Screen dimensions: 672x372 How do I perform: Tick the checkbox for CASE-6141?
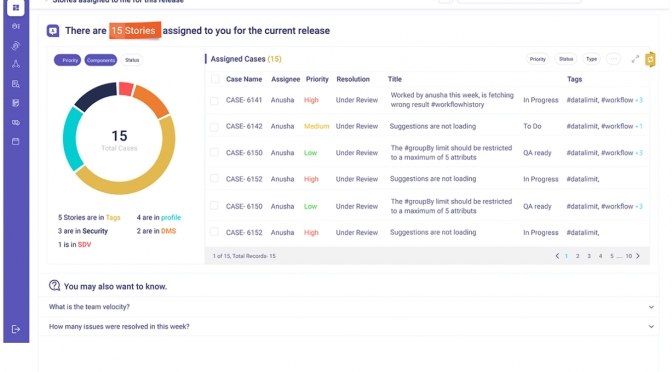[x=214, y=100]
